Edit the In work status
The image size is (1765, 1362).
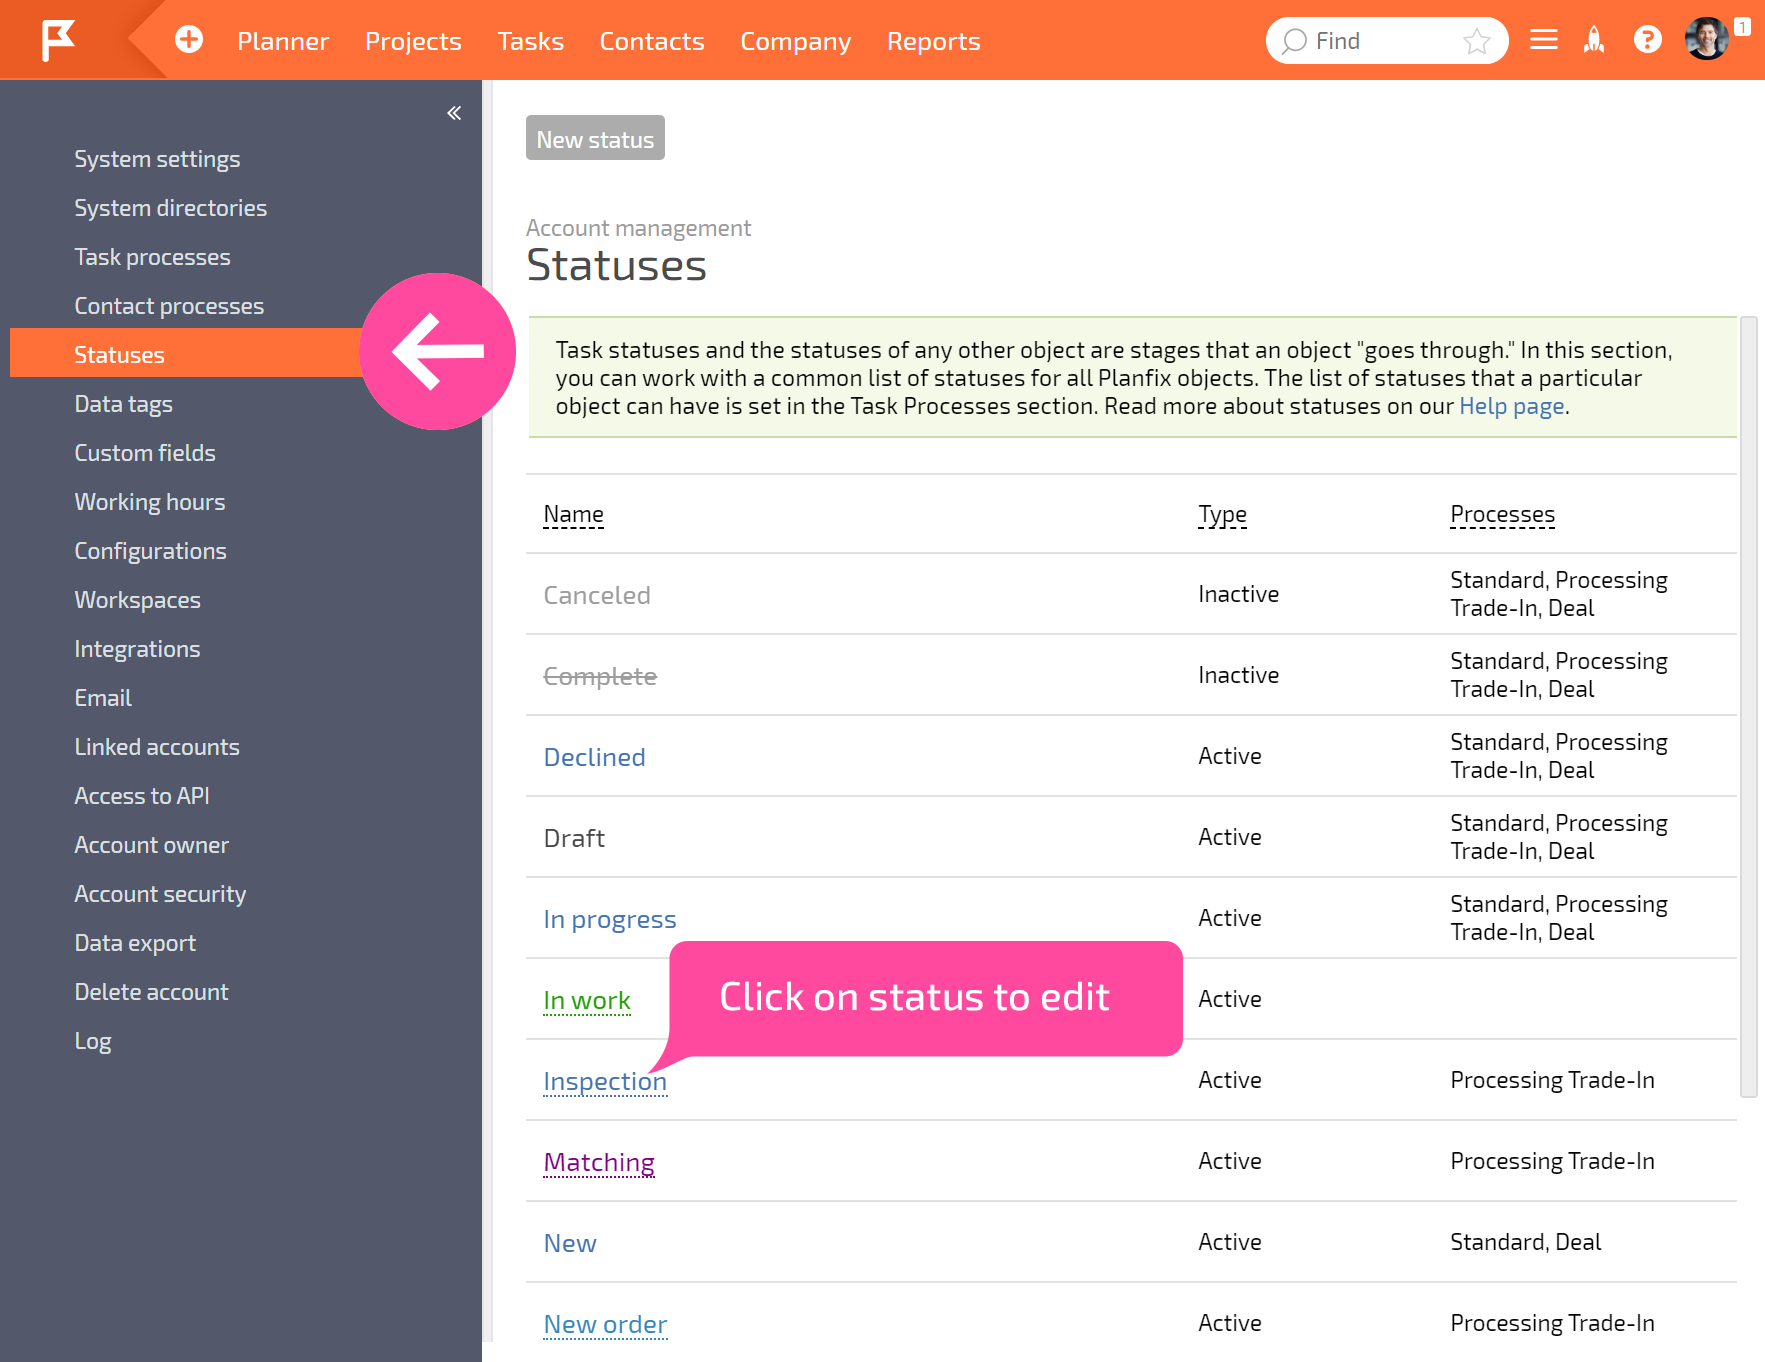click(587, 1000)
